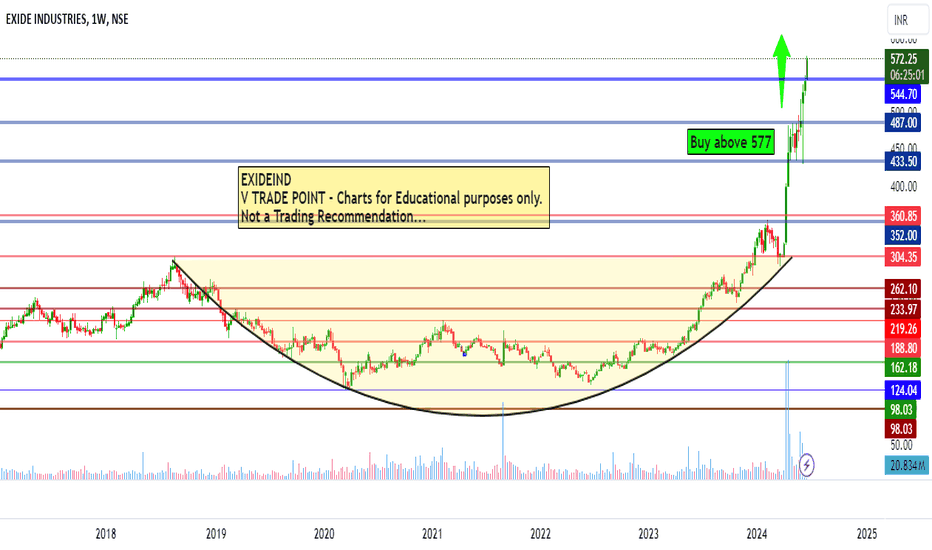Select the 304.35 red price label

(903, 257)
